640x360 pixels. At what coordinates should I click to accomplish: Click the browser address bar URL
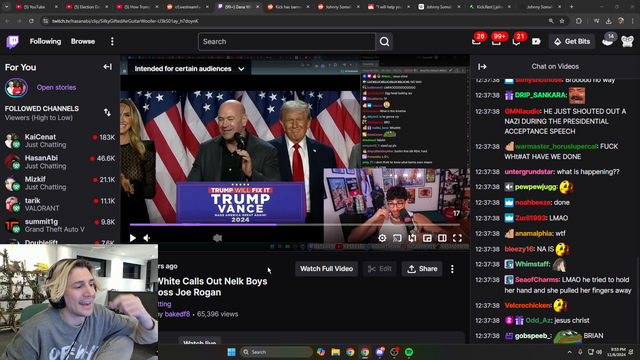click(125, 21)
